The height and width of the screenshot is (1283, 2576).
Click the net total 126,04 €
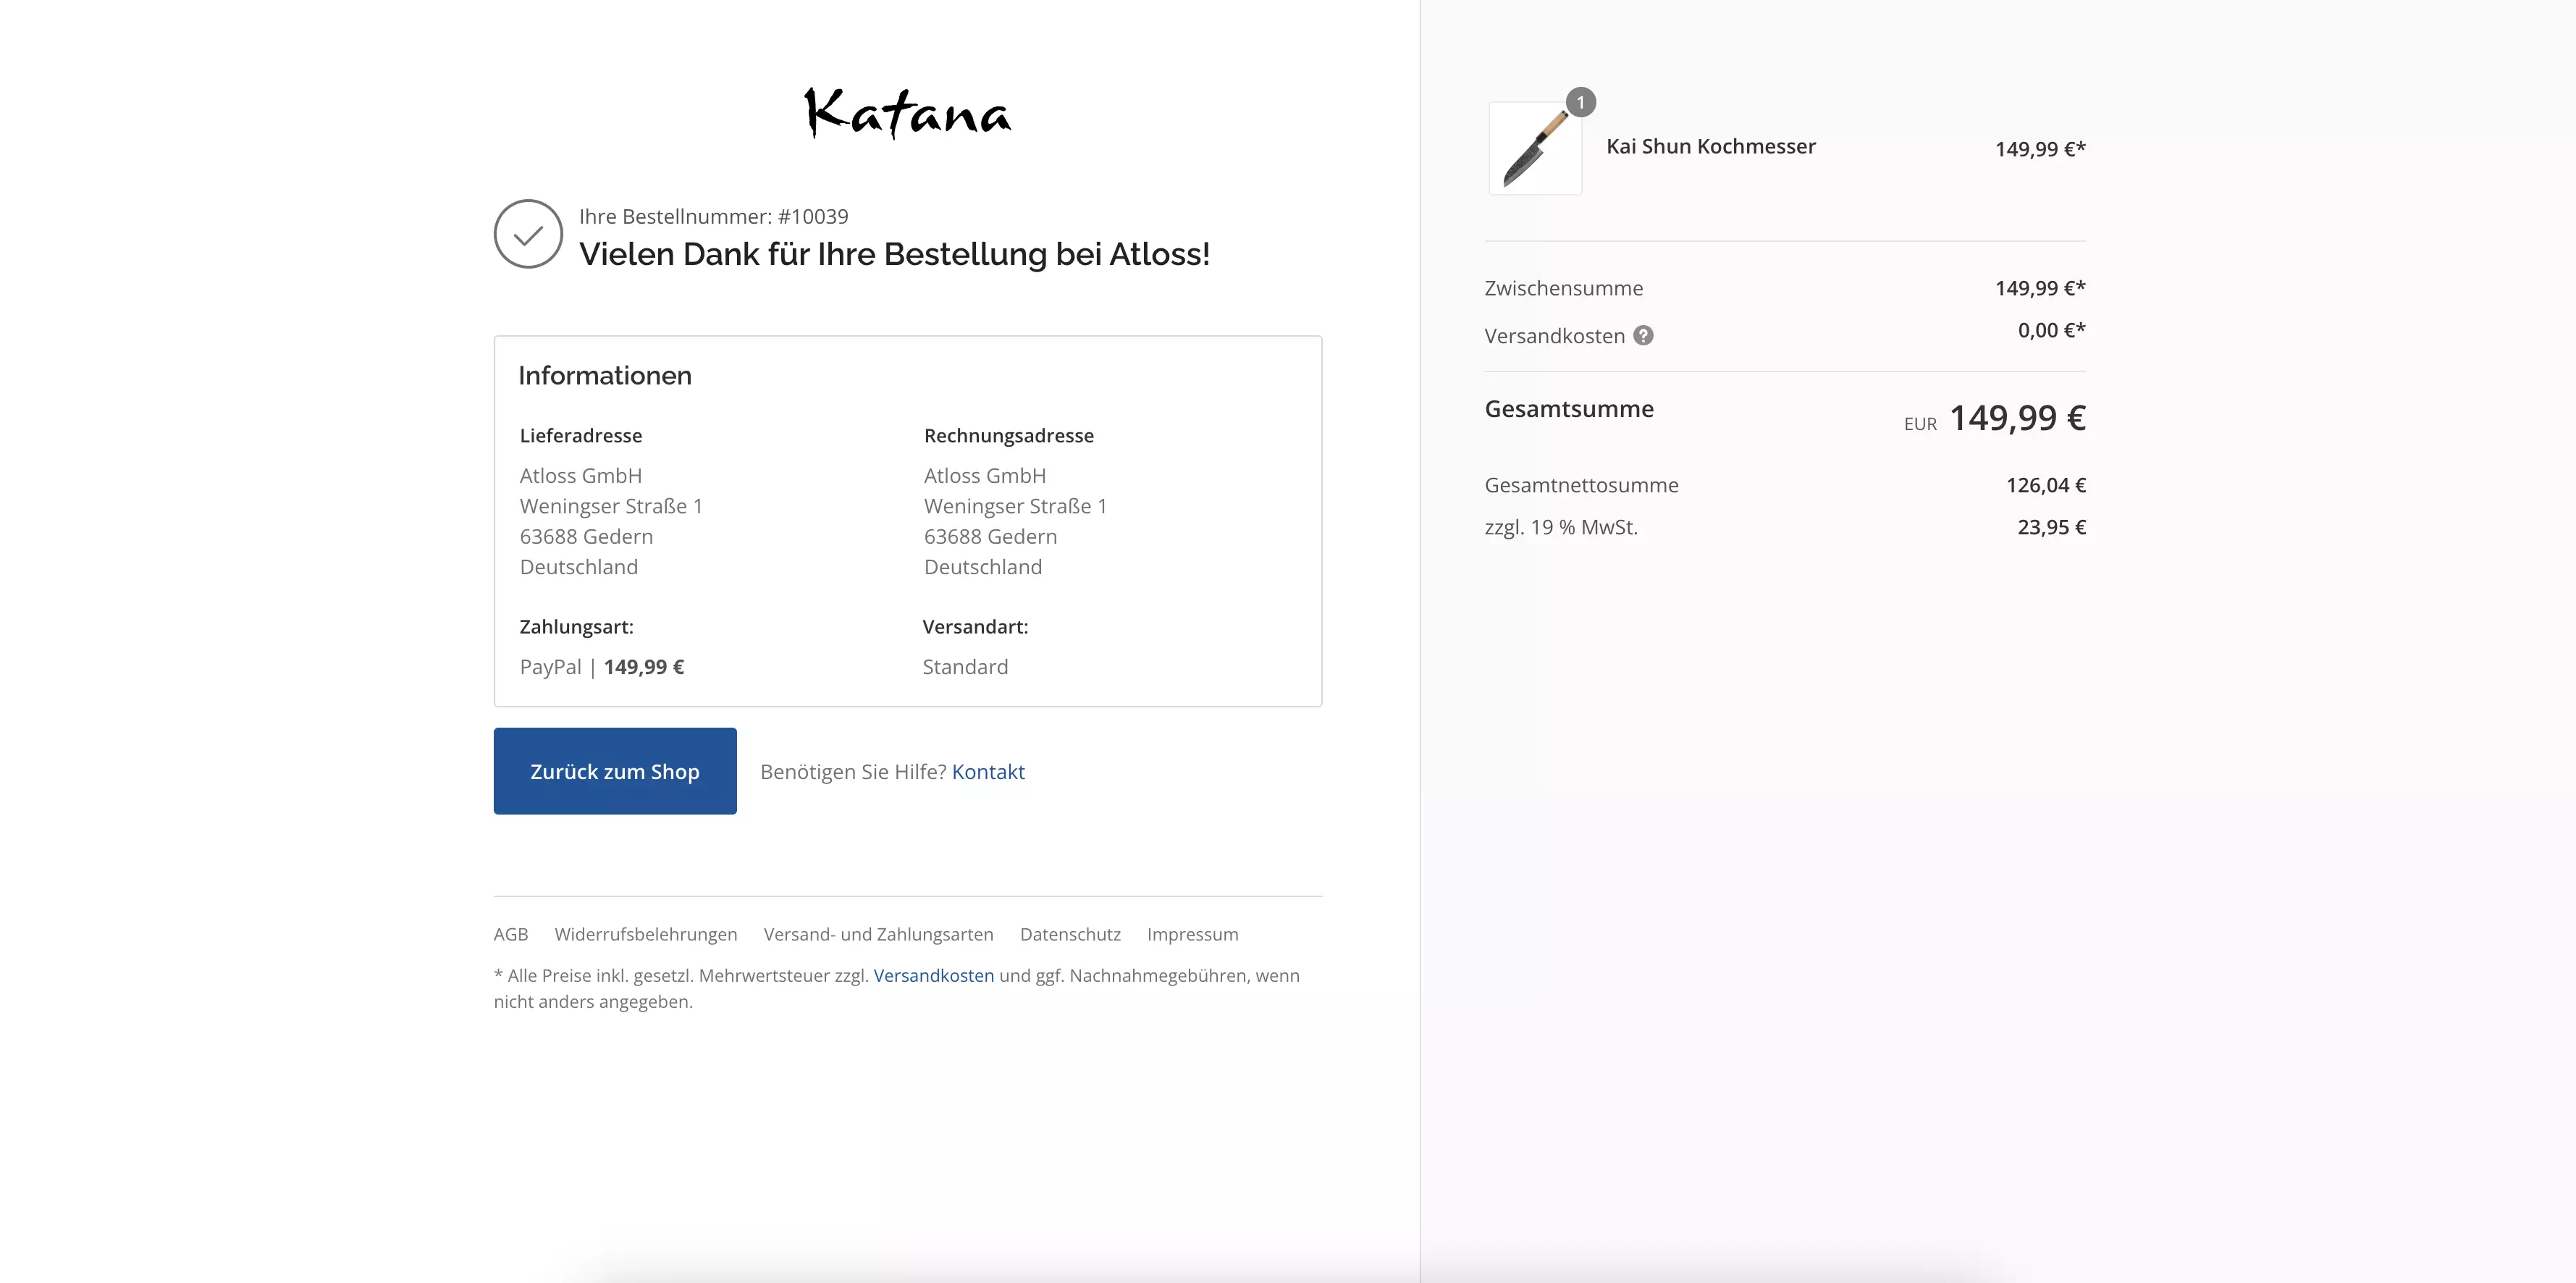(2046, 485)
